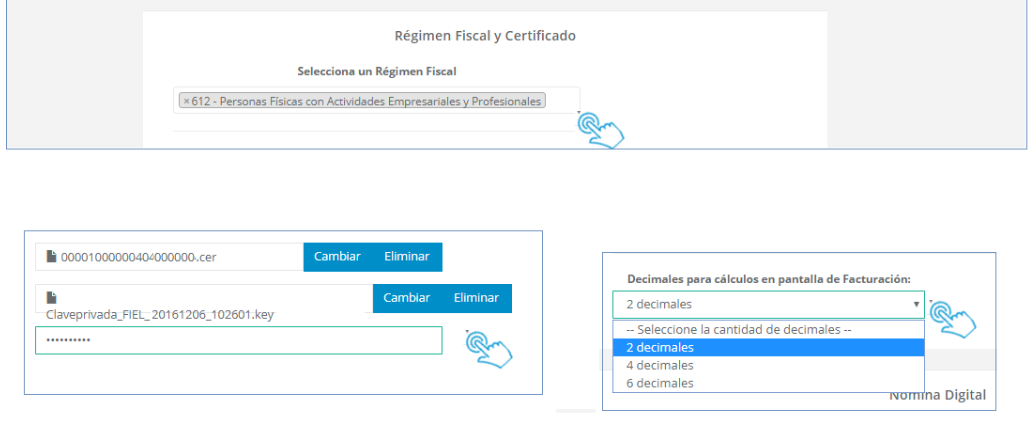
Task: Click the hand pointer icon by Régimen Fiscal field
Action: (x=602, y=130)
